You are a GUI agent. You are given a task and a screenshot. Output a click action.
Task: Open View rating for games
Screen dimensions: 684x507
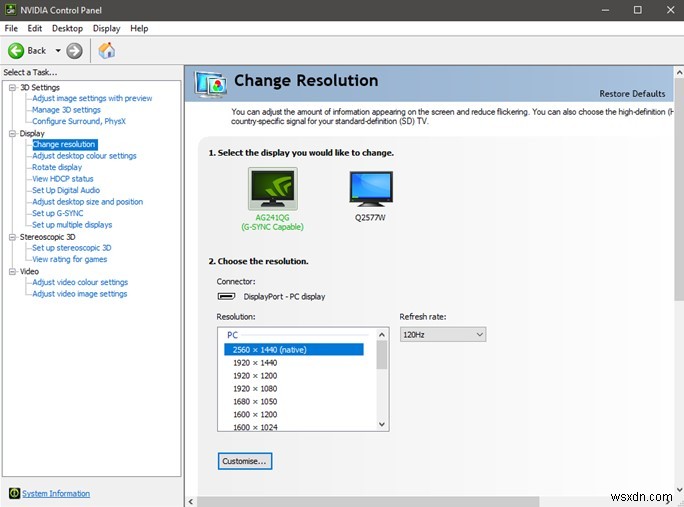pyautogui.click(x=69, y=259)
